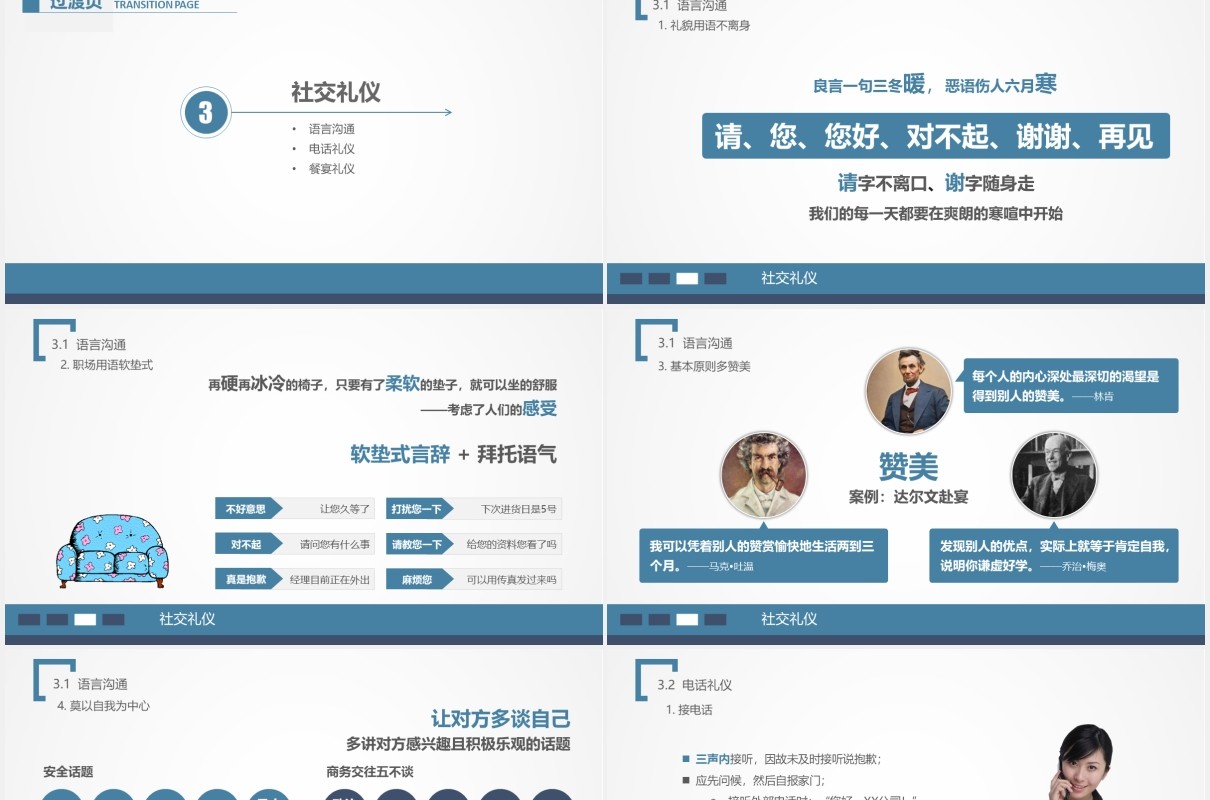This screenshot has width=1210, height=800.
Task: Click the 餐宴礼仪 bullet item
Action: tap(332, 169)
